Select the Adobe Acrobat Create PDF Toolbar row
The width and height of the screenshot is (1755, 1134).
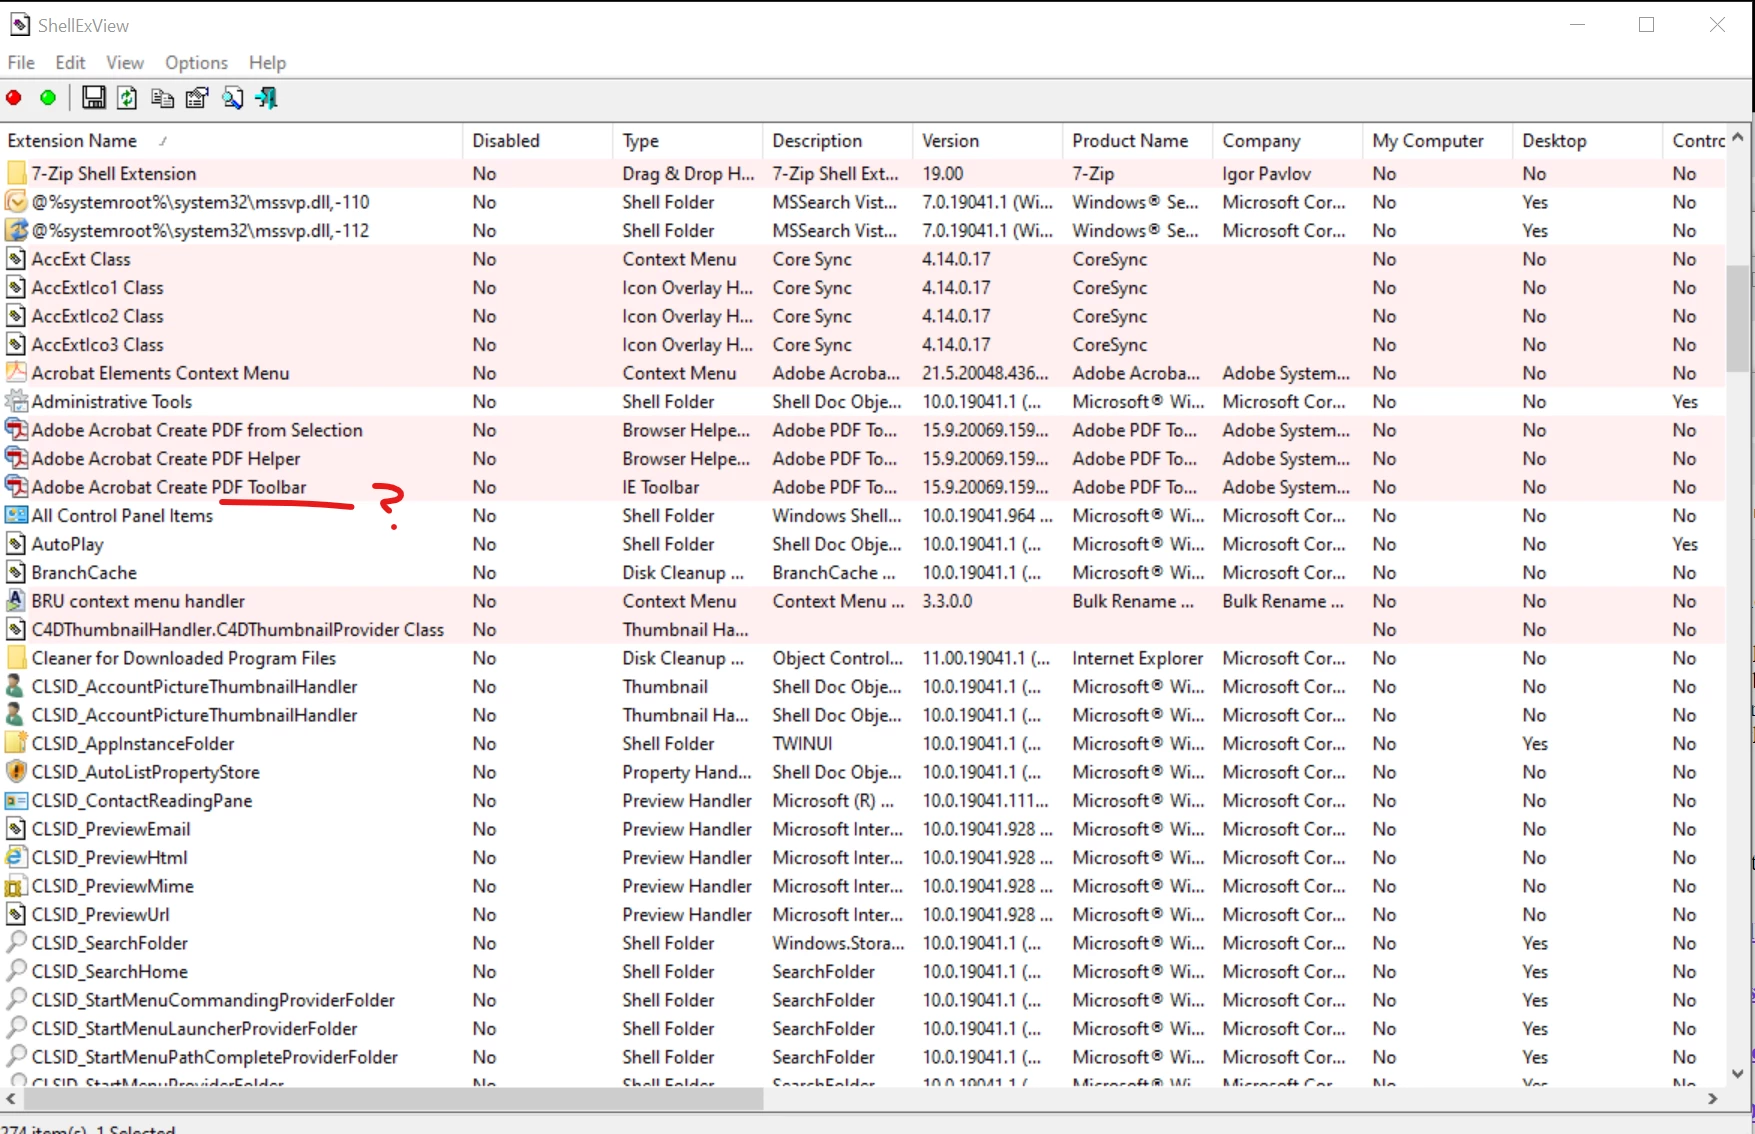coord(862,487)
